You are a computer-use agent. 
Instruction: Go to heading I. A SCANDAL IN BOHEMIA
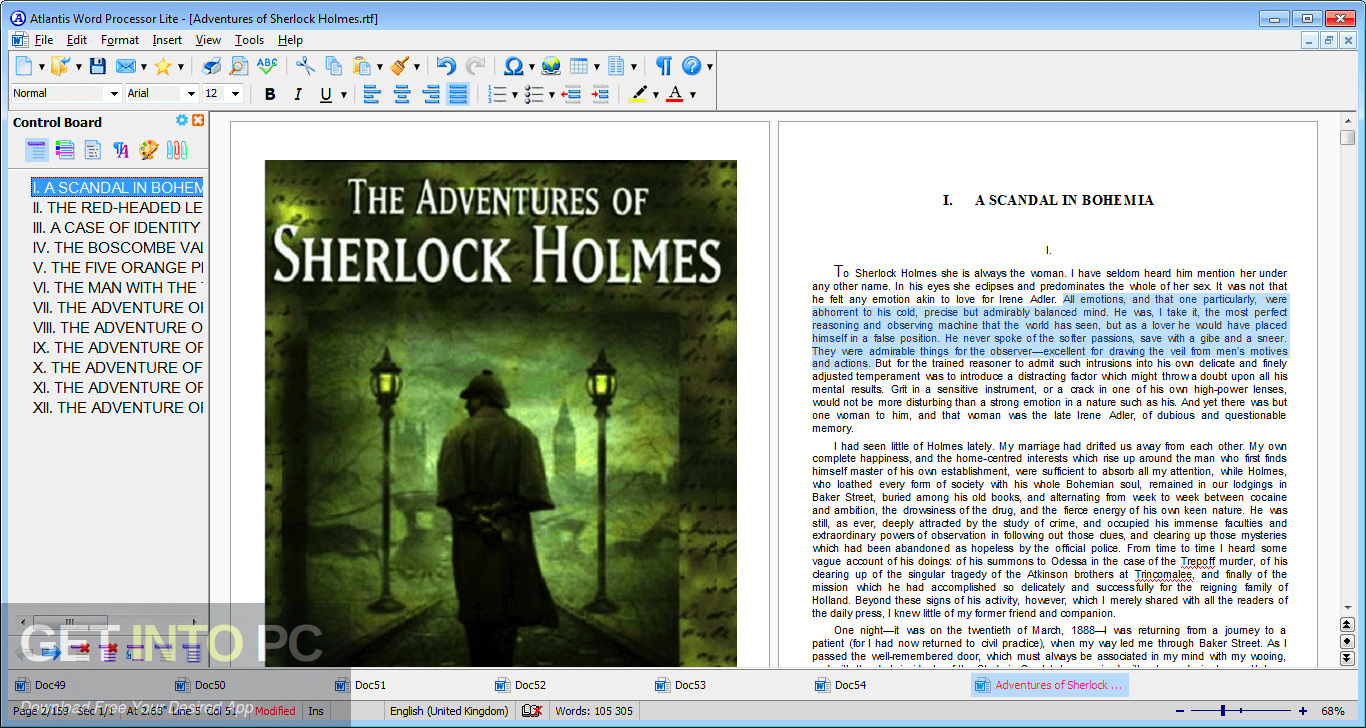tap(117, 187)
